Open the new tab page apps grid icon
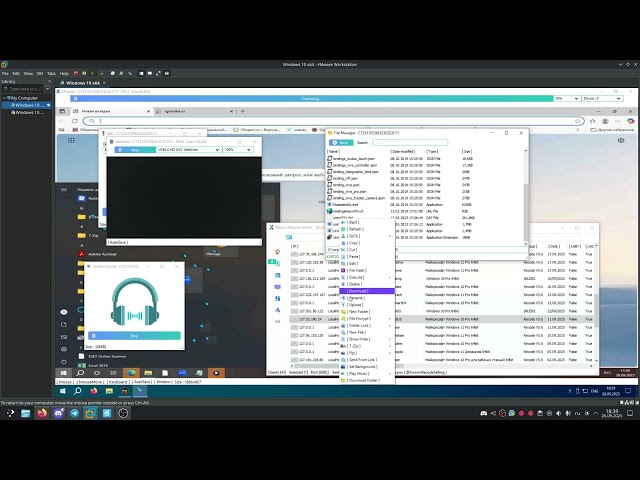Viewport: 640px width, 480px height. pos(71,140)
